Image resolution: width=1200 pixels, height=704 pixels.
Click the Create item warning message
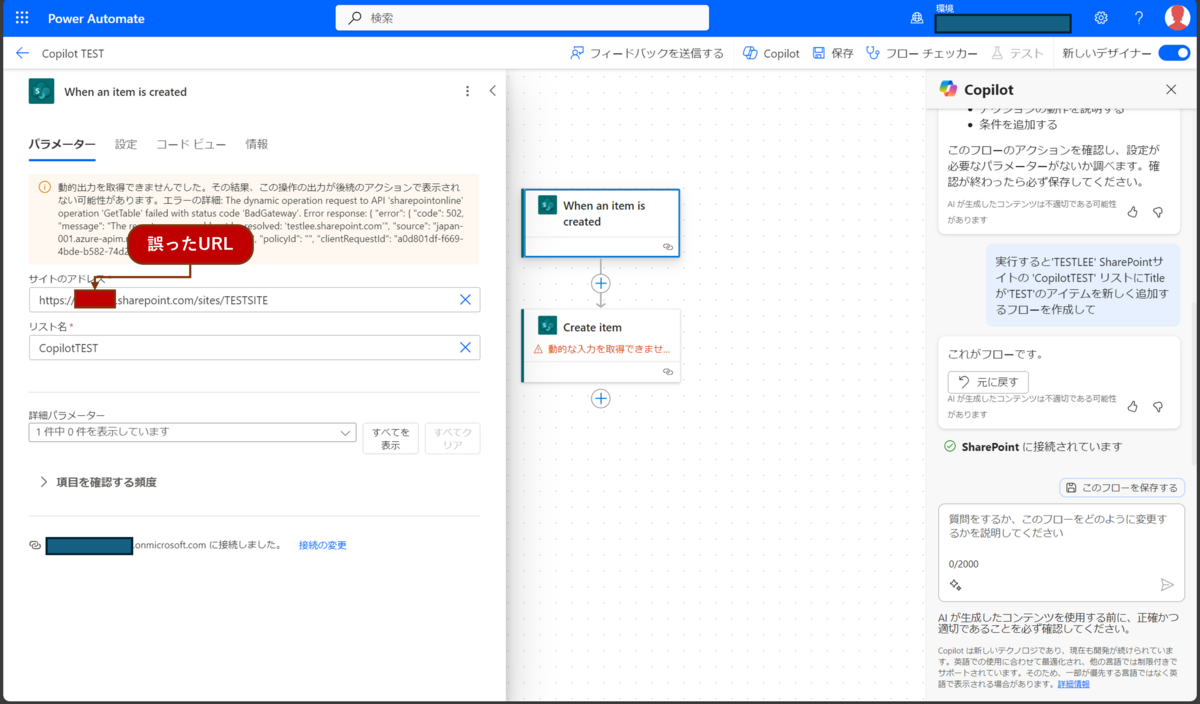click(x=601, y=349)
